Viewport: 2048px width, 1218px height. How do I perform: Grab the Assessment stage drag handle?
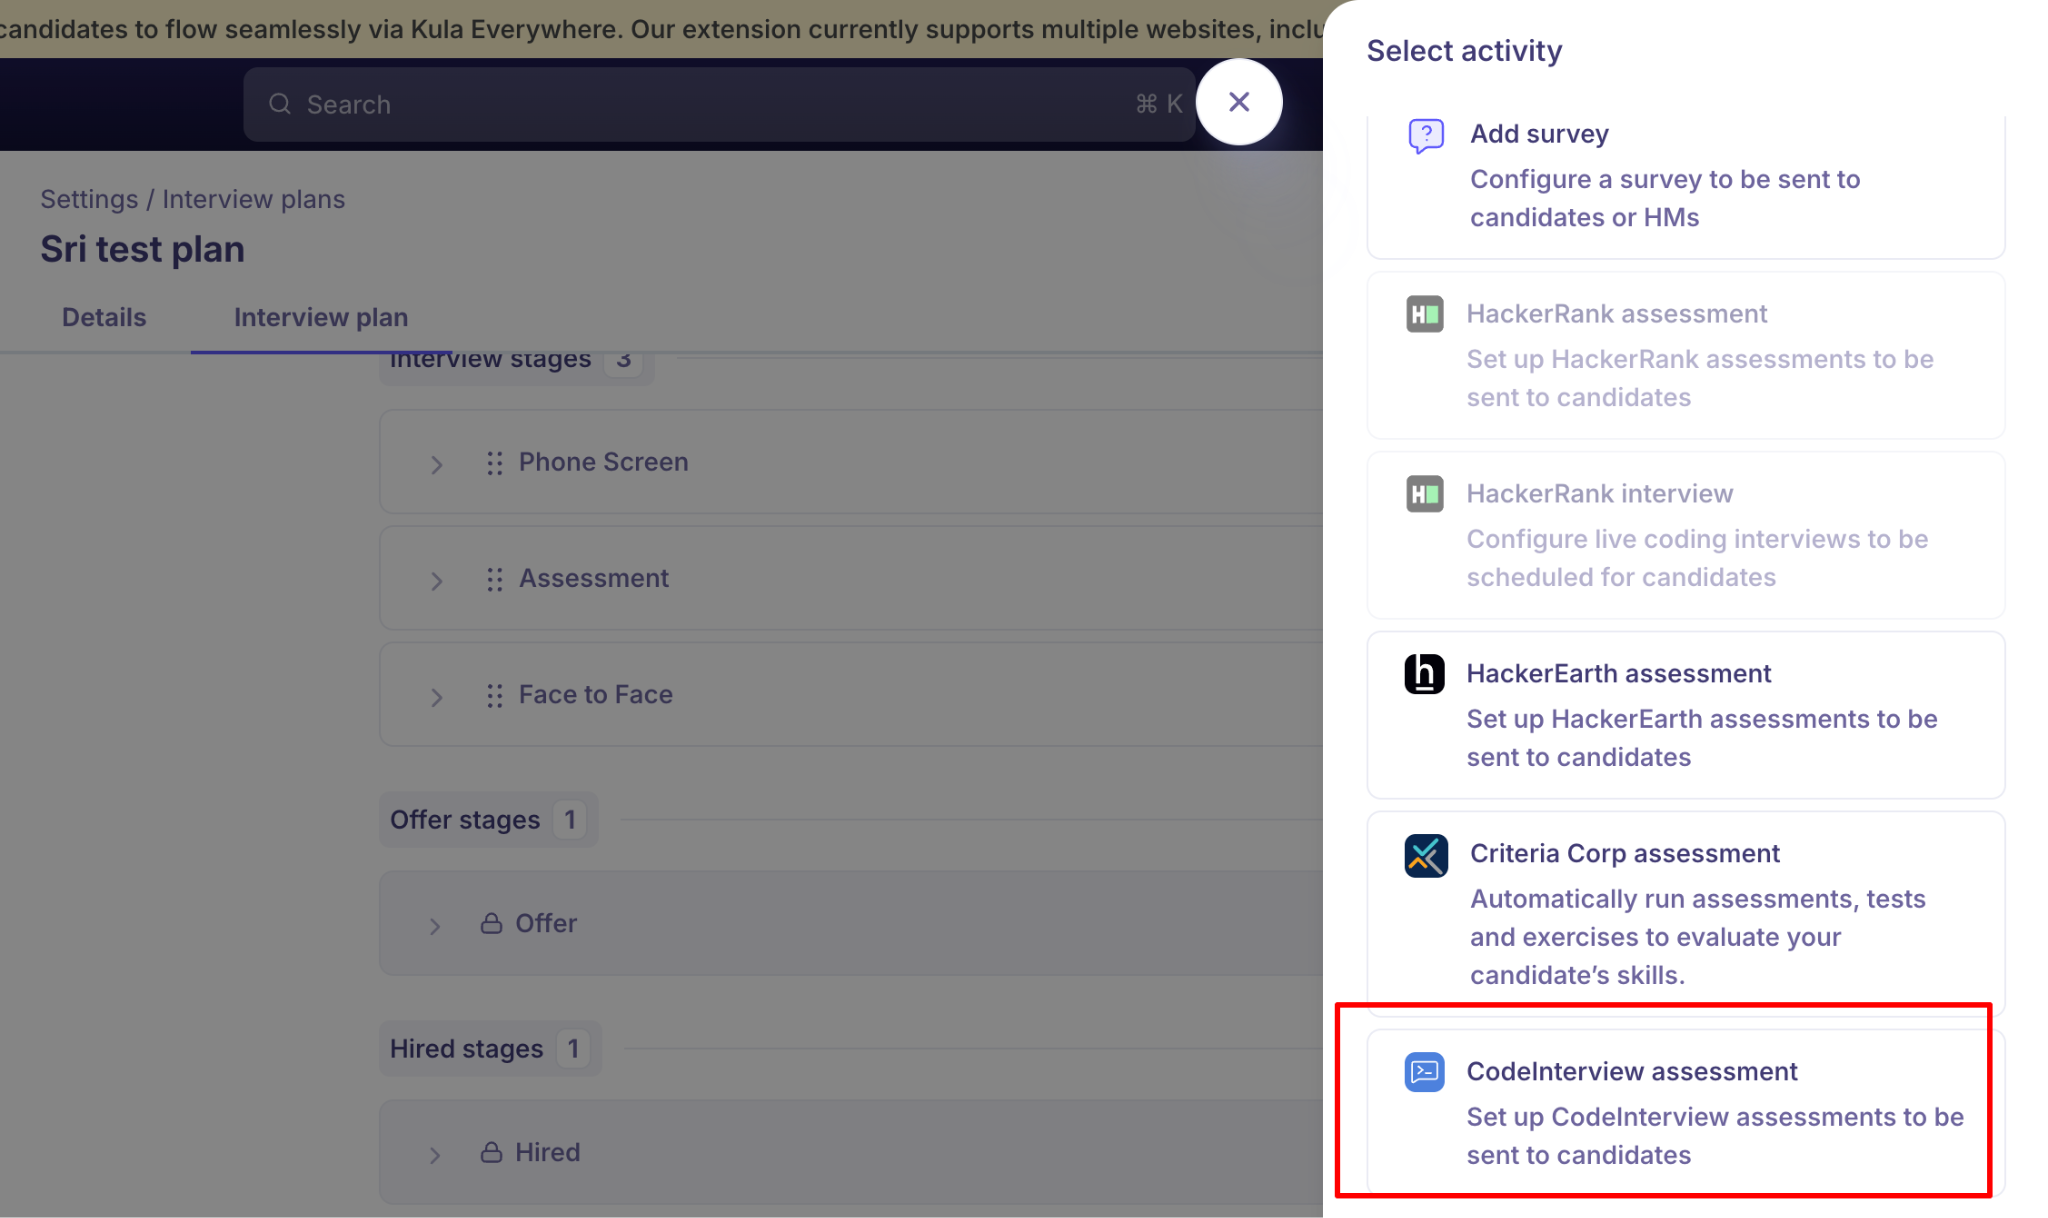pyautogui.click(x=494, y=579)
